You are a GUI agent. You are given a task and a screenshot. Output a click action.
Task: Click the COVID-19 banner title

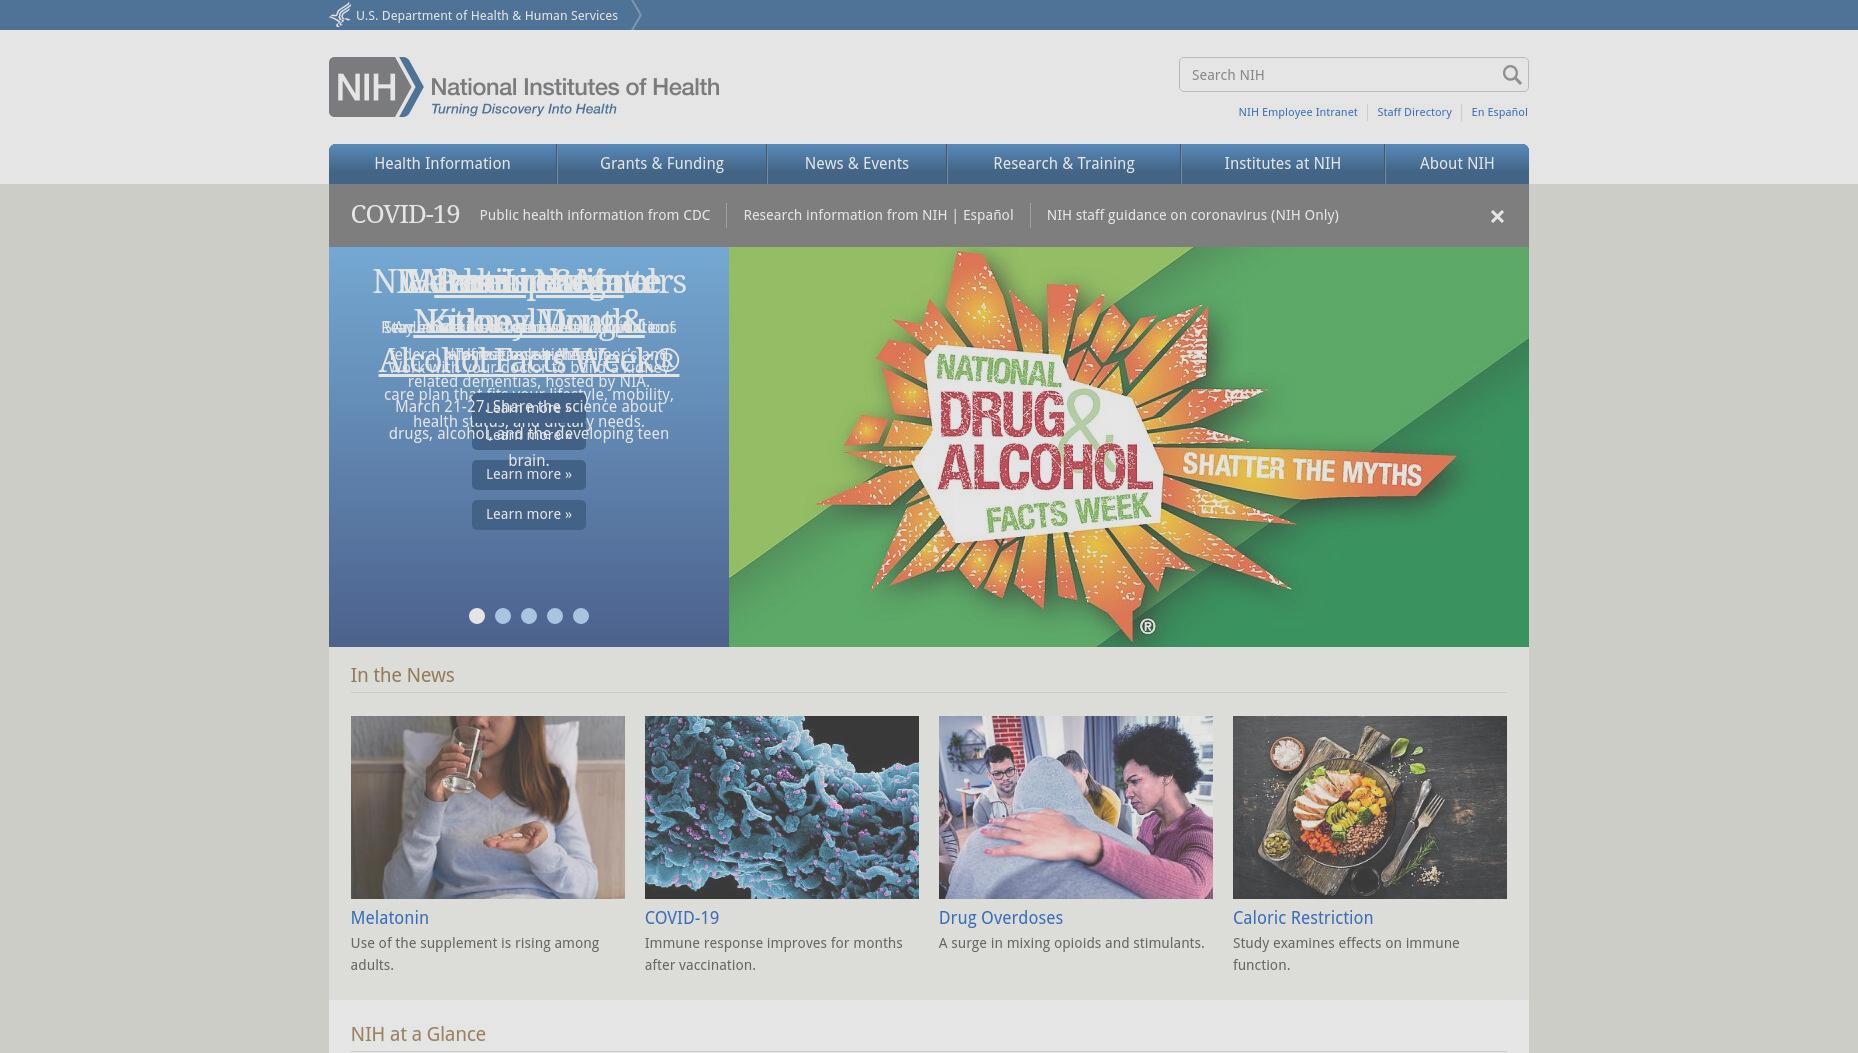pos(405,215)
